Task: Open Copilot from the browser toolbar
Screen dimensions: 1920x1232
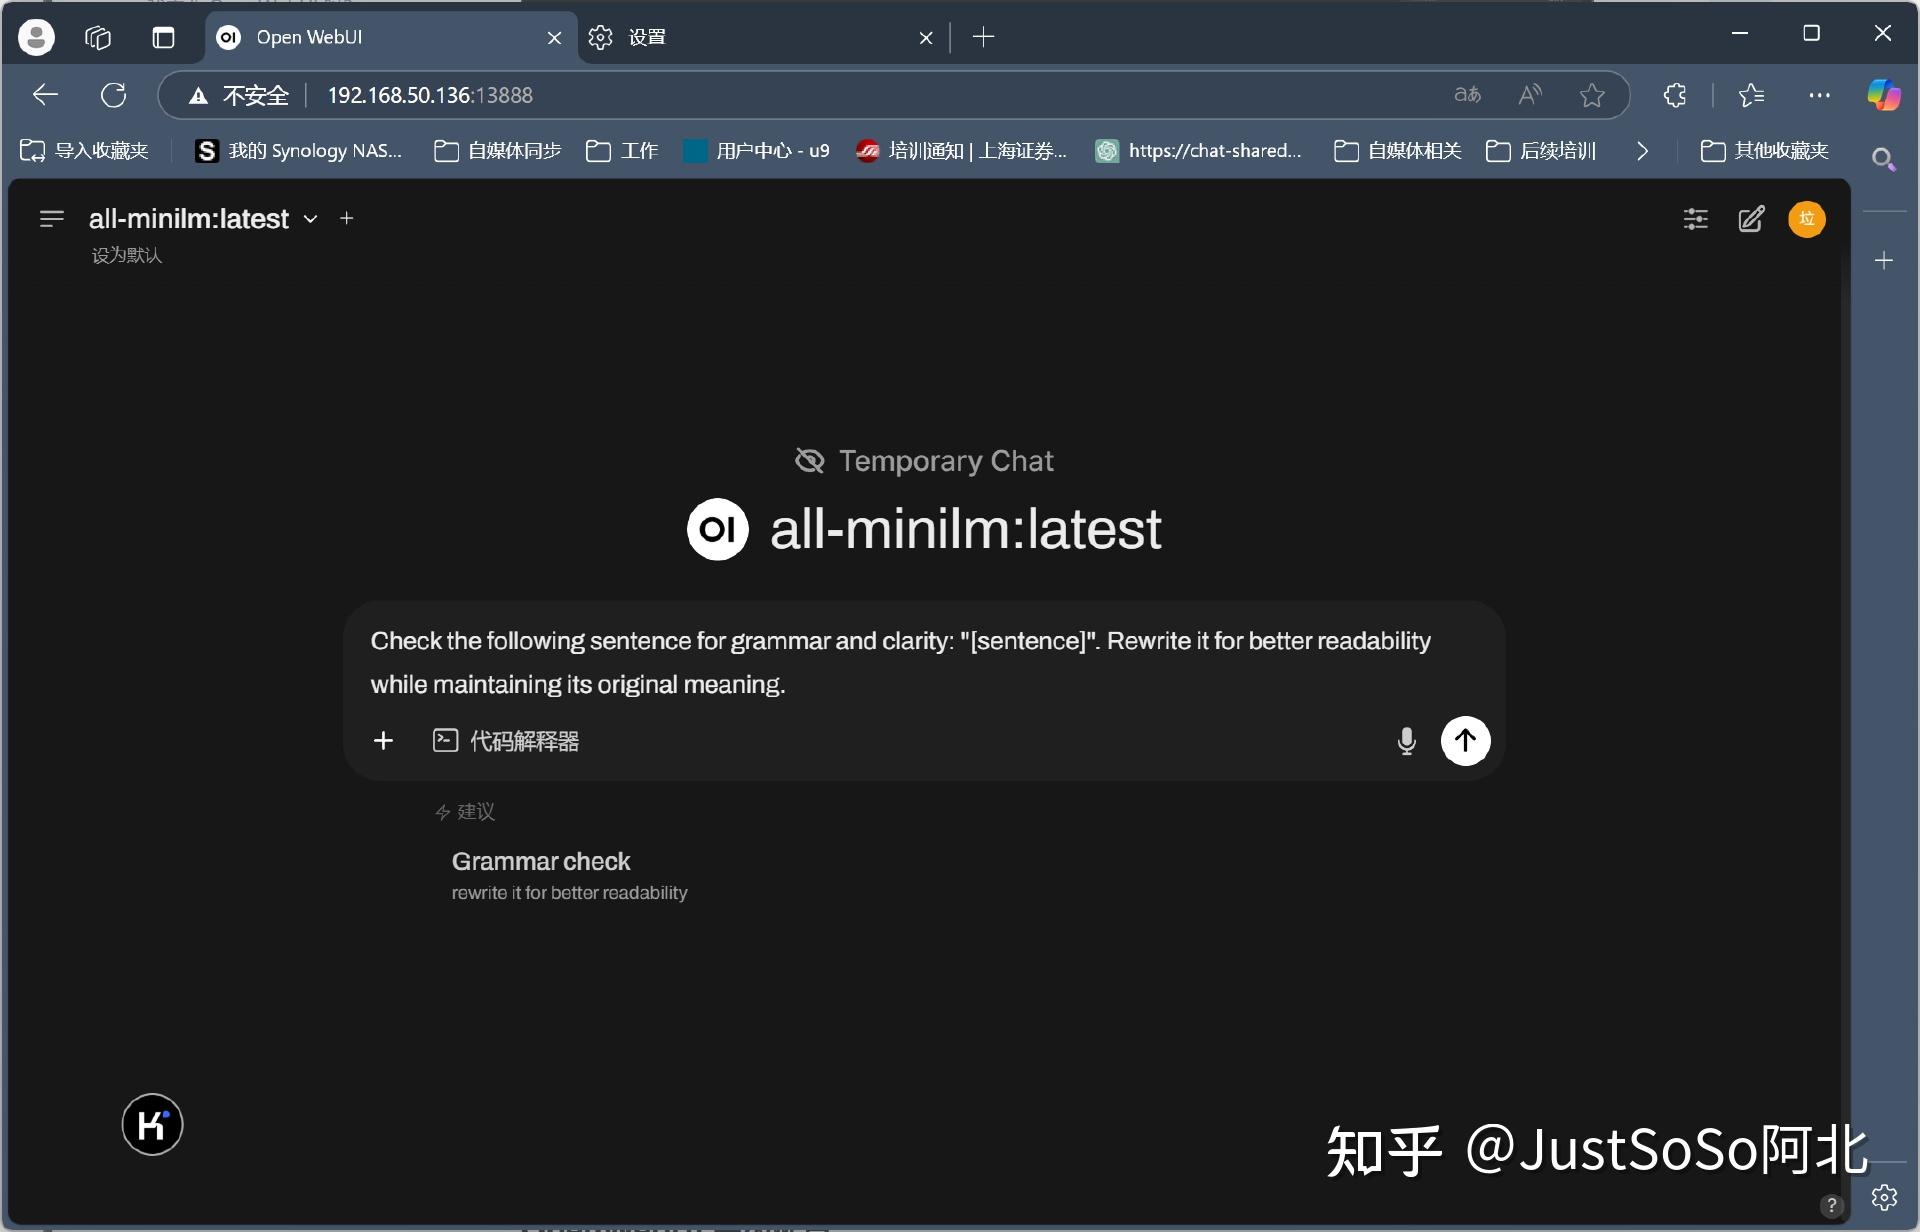Action: click(x=1884, y=95)
